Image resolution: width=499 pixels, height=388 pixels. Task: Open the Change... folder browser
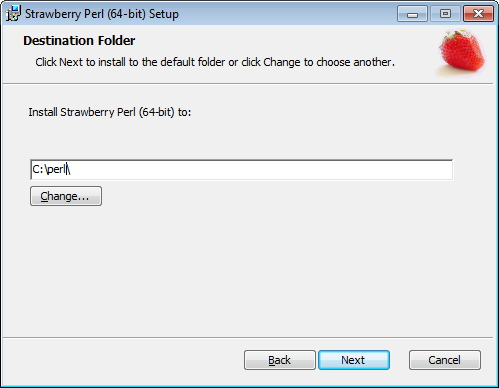pyautogui.click(x=66, y=196)
